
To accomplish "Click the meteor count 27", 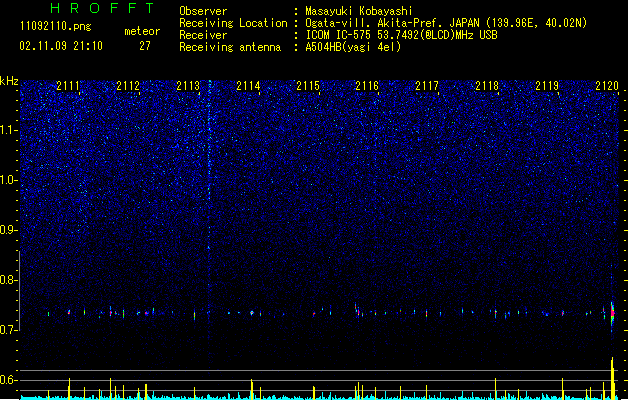I will coord(145,46).
